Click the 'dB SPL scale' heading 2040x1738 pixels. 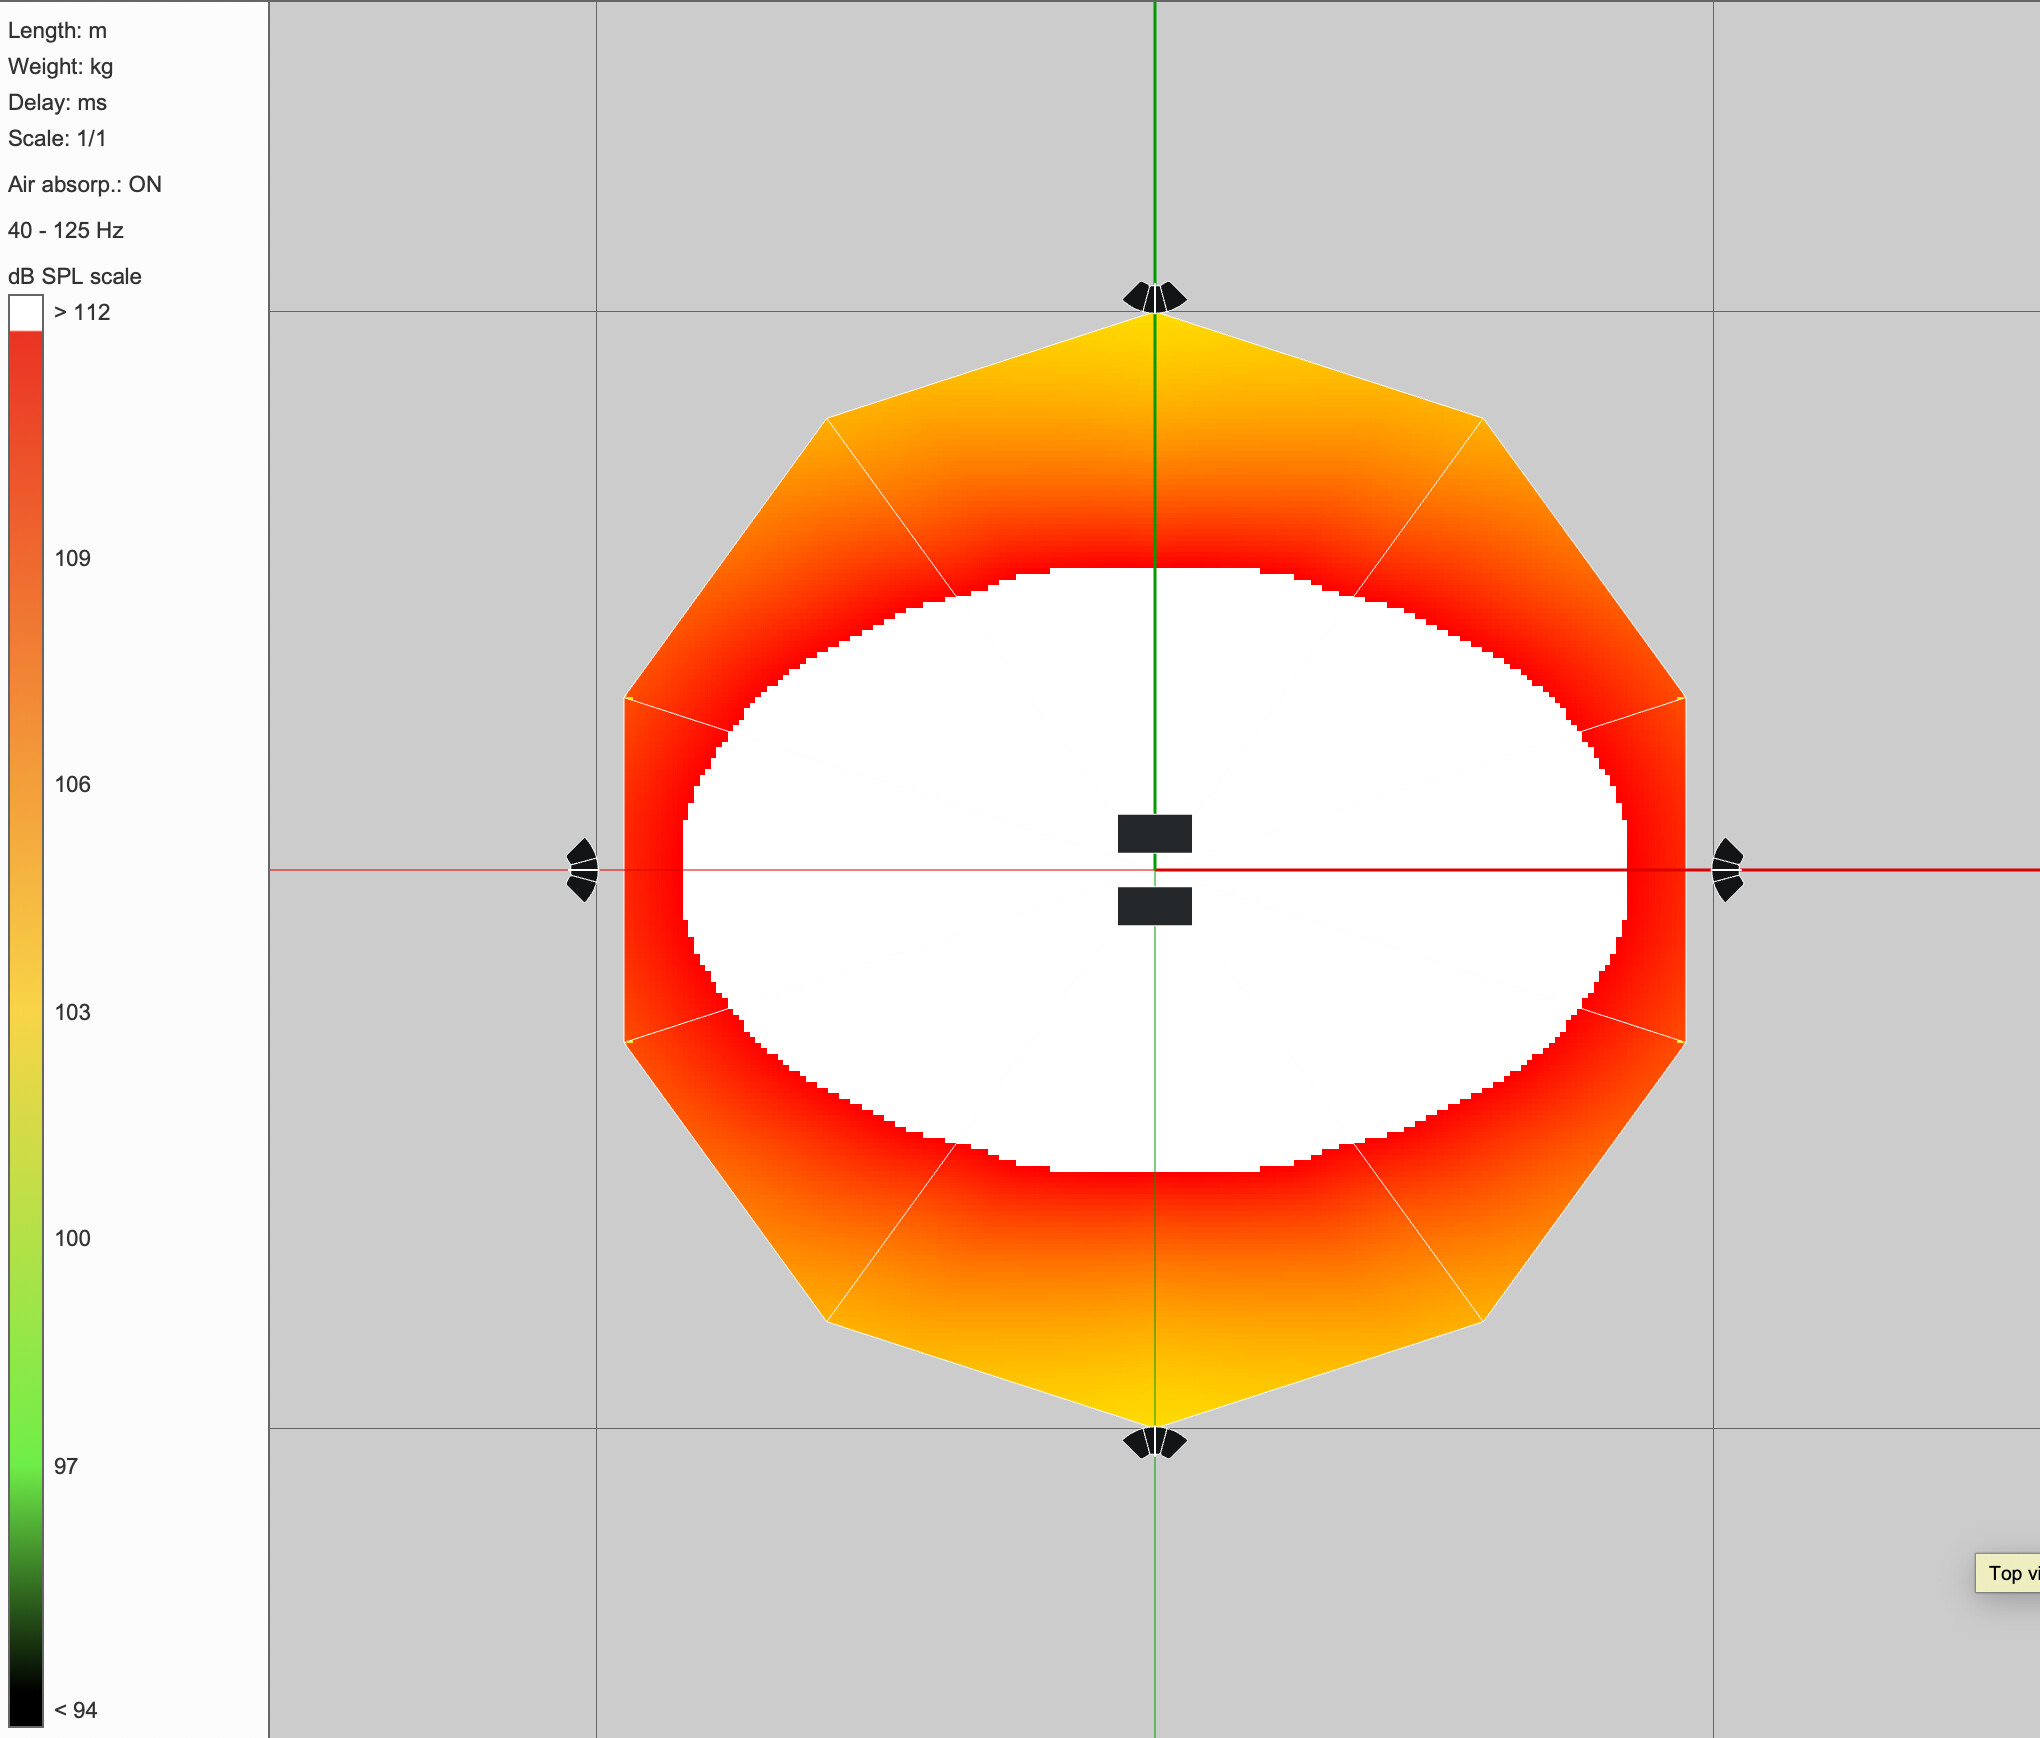click(x=75, y=276)
